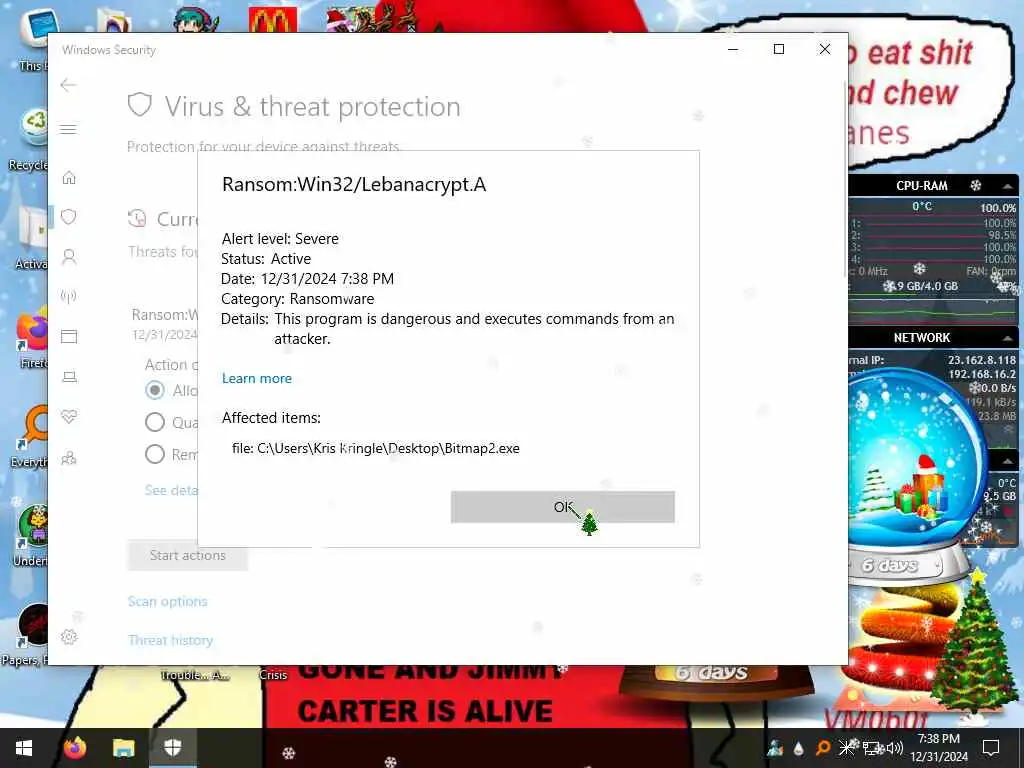Open App & browser control window icon
This screenshot has height=768, width=1024.
pyautogui.click(x=69, y=336)
